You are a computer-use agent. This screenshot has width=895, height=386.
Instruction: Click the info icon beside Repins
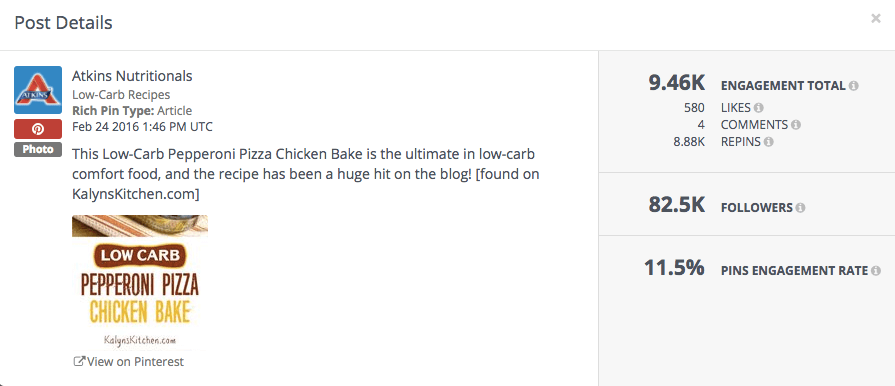(x=769, y=142)
